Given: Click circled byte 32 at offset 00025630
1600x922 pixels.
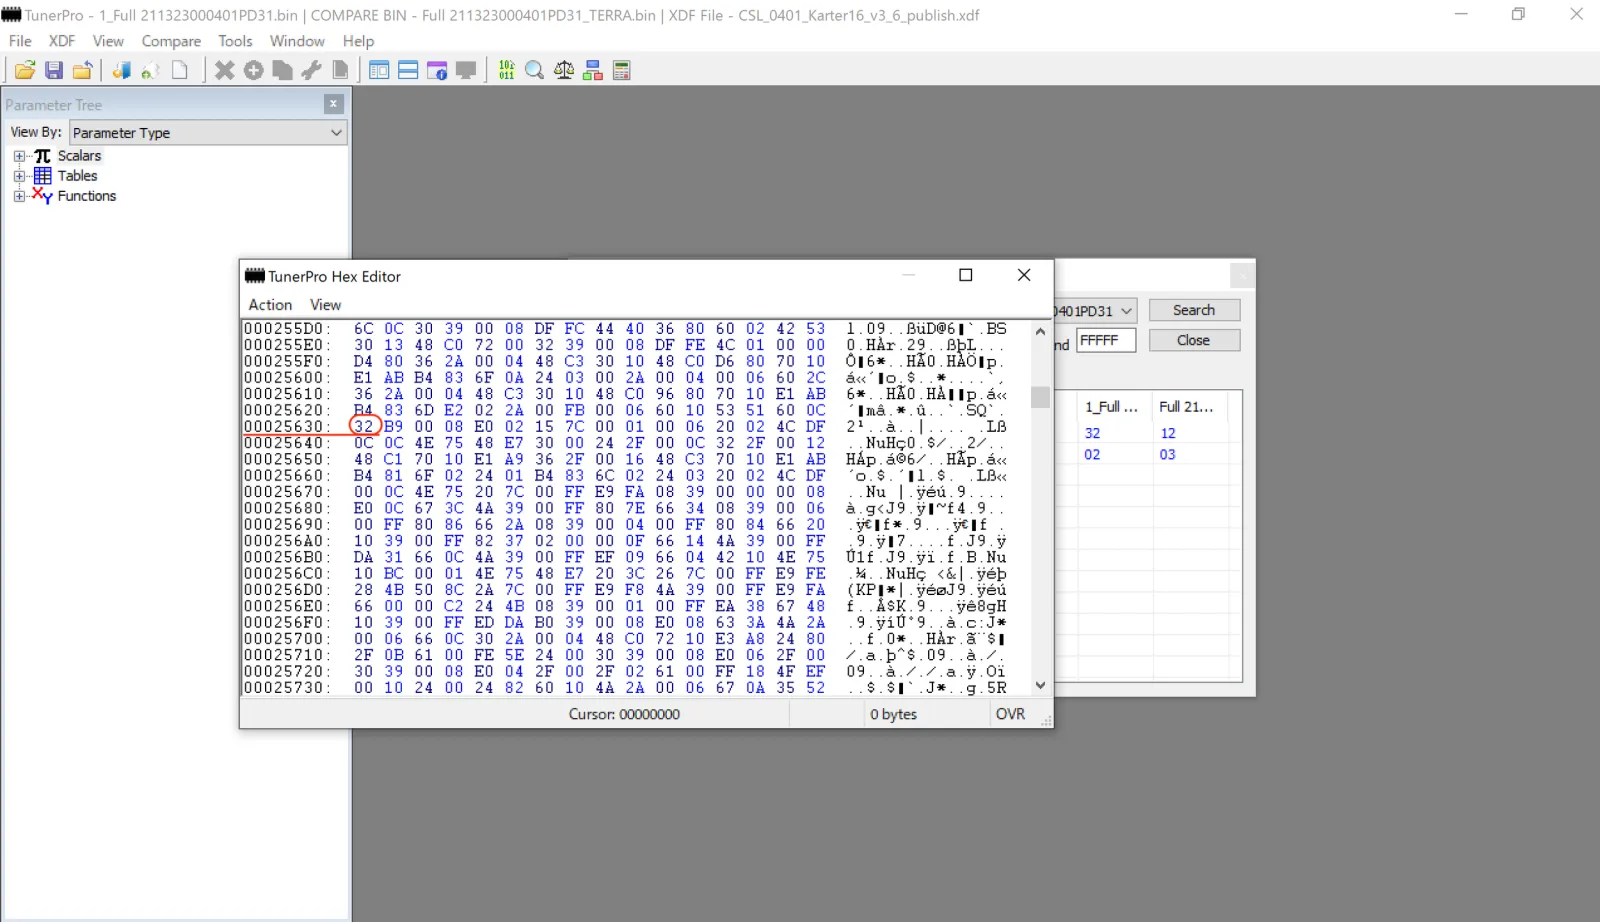Looking at the screenshot, I should coord(364,426).
